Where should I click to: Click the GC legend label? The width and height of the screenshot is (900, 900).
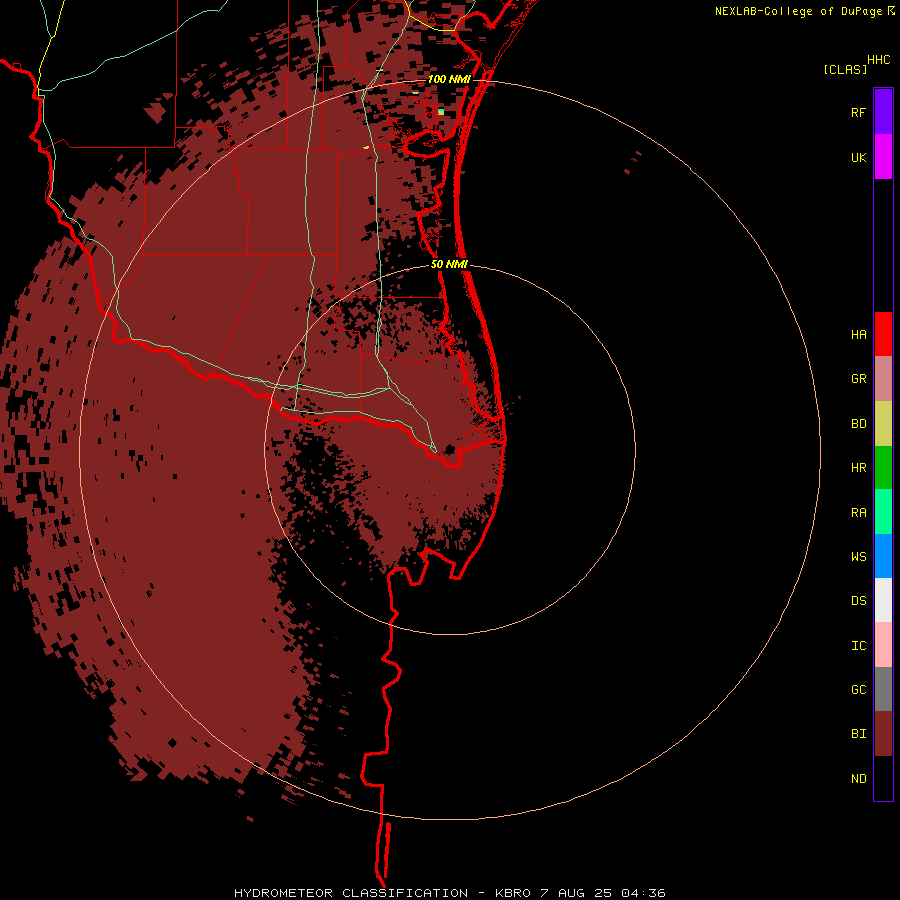pos(858,690)
